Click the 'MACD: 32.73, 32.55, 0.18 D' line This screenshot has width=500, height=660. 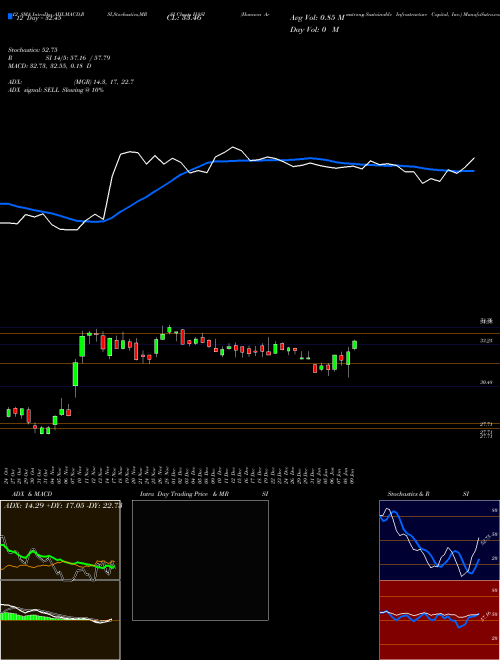pyautogui.click(x=50, y=66)
